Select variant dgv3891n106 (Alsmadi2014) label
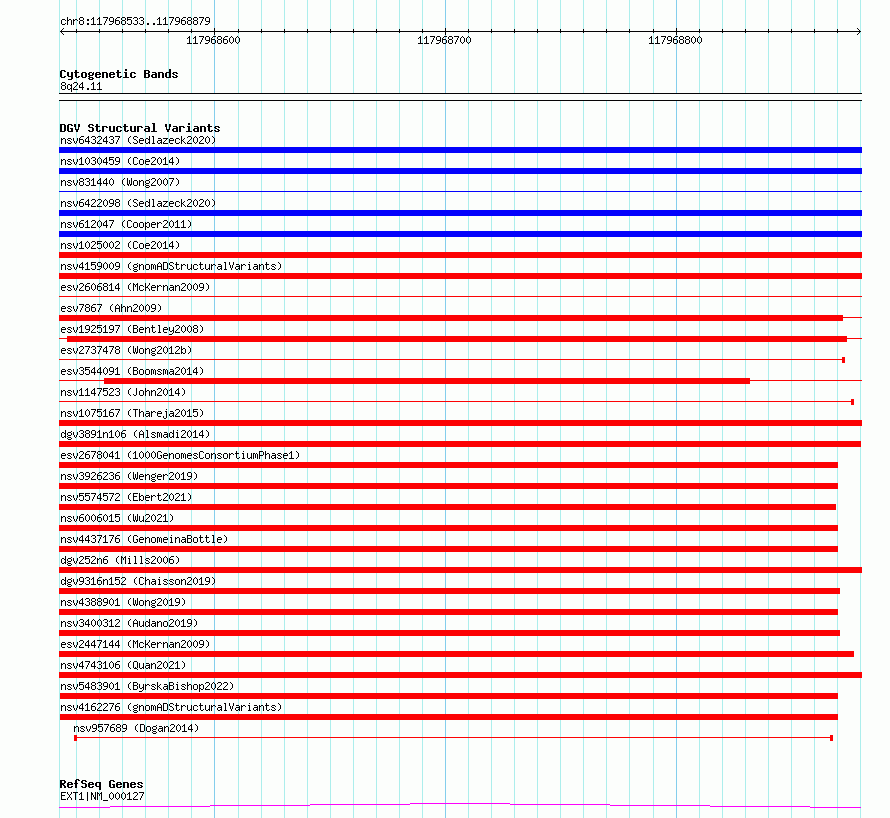Screen dimensions: 890x818 pyautogui.click(x=135, y=434)
